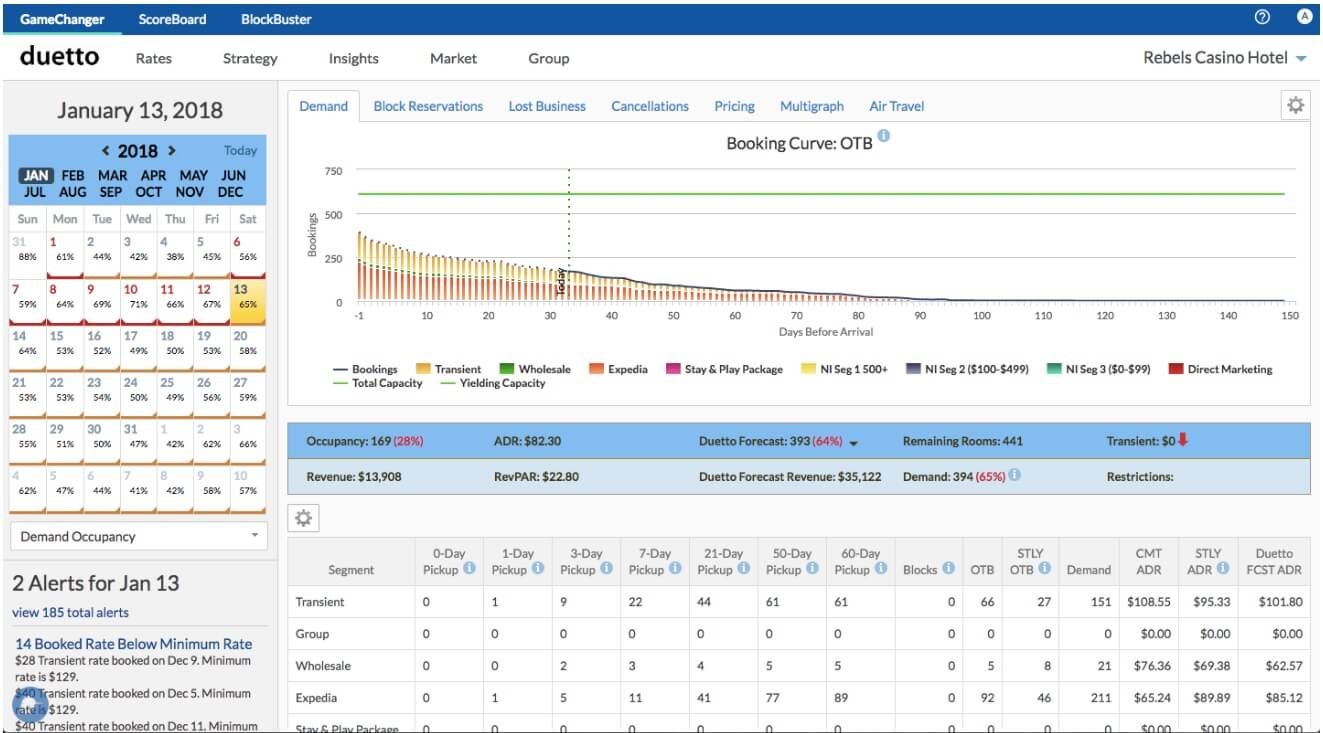This screenshot has height=733, width=1323.
Task: Click info icon beside 21-Day Pickup
Action: pos(744,569)
